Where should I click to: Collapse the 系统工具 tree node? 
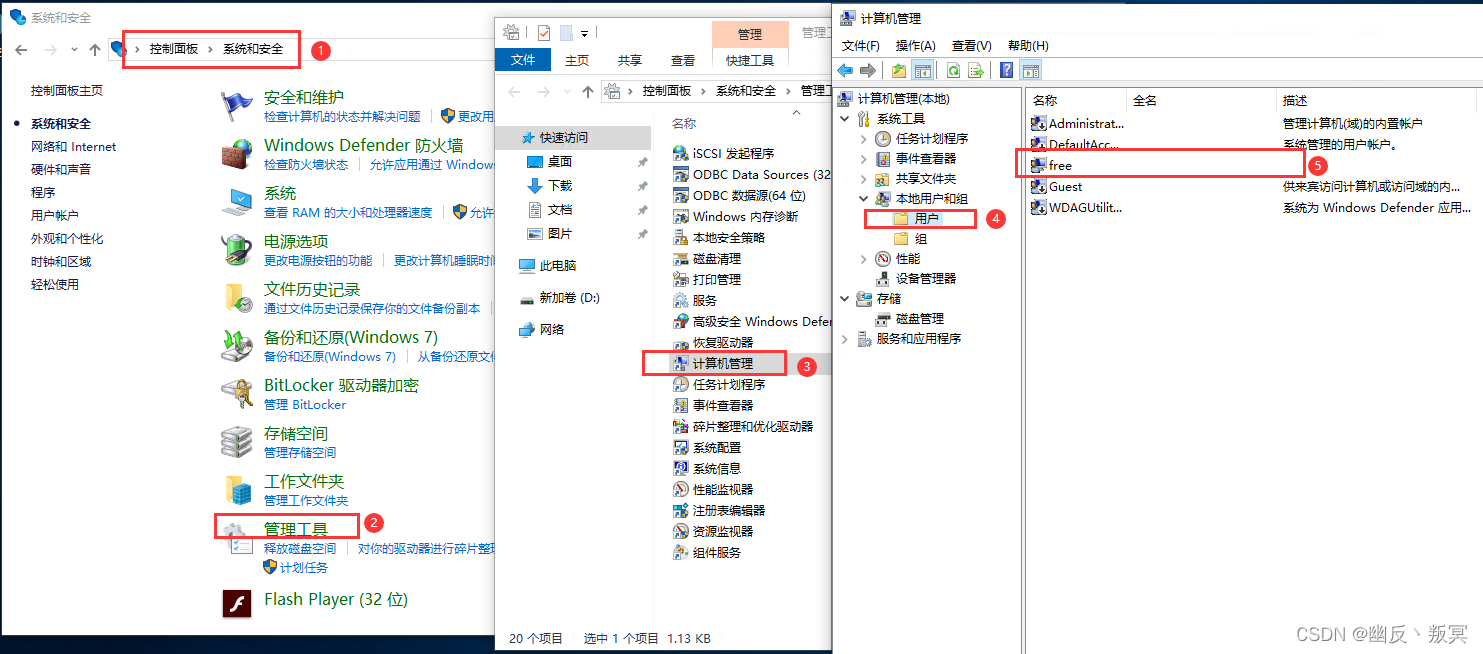(x=846, y=119)
